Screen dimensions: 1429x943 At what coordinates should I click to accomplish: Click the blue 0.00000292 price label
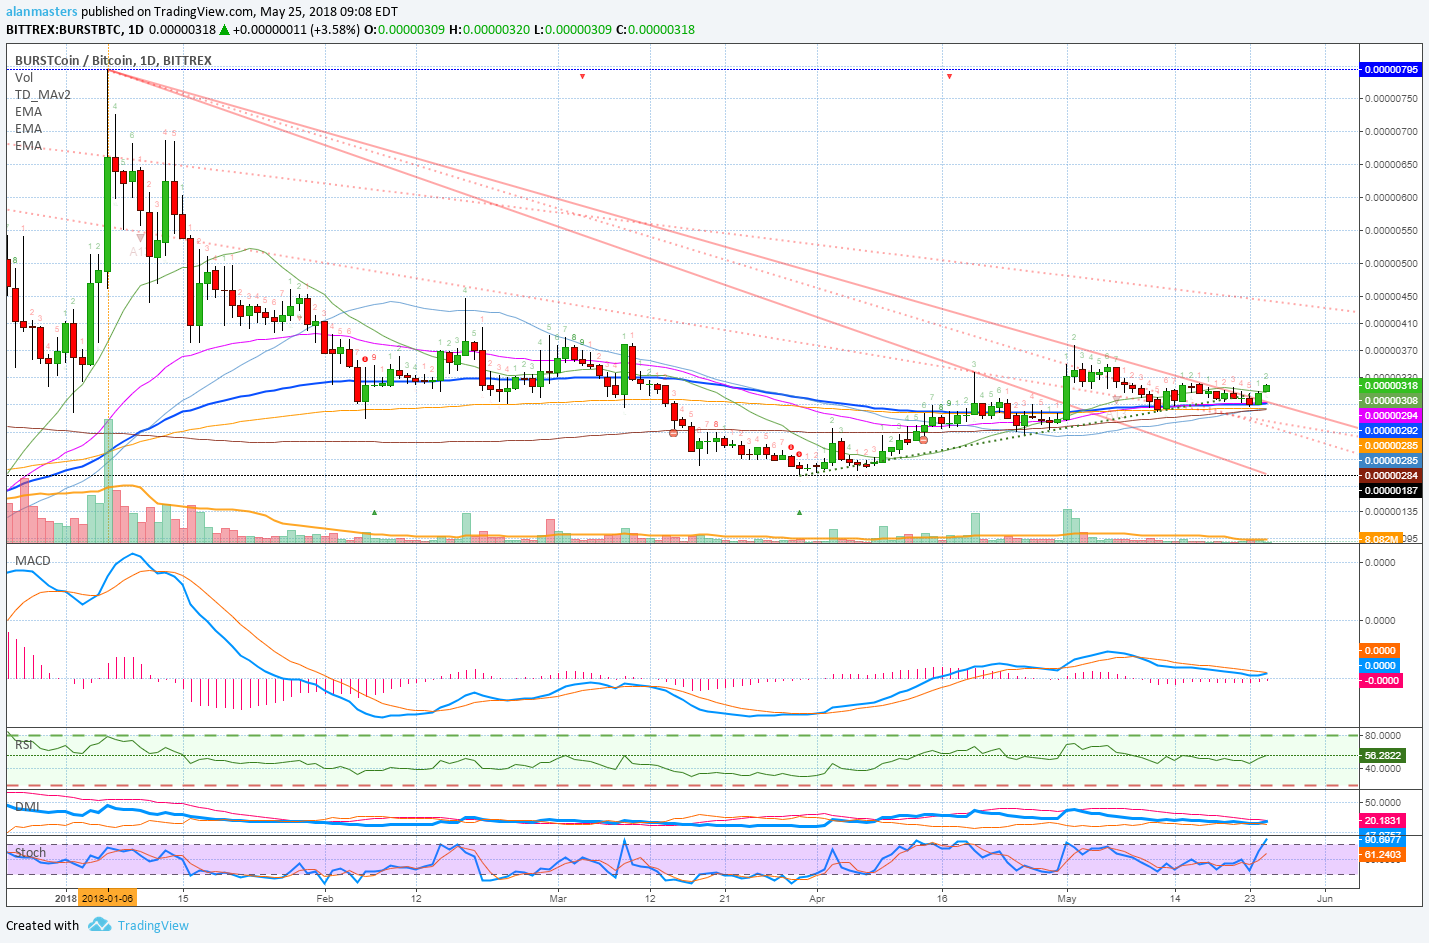point(1392,431)
